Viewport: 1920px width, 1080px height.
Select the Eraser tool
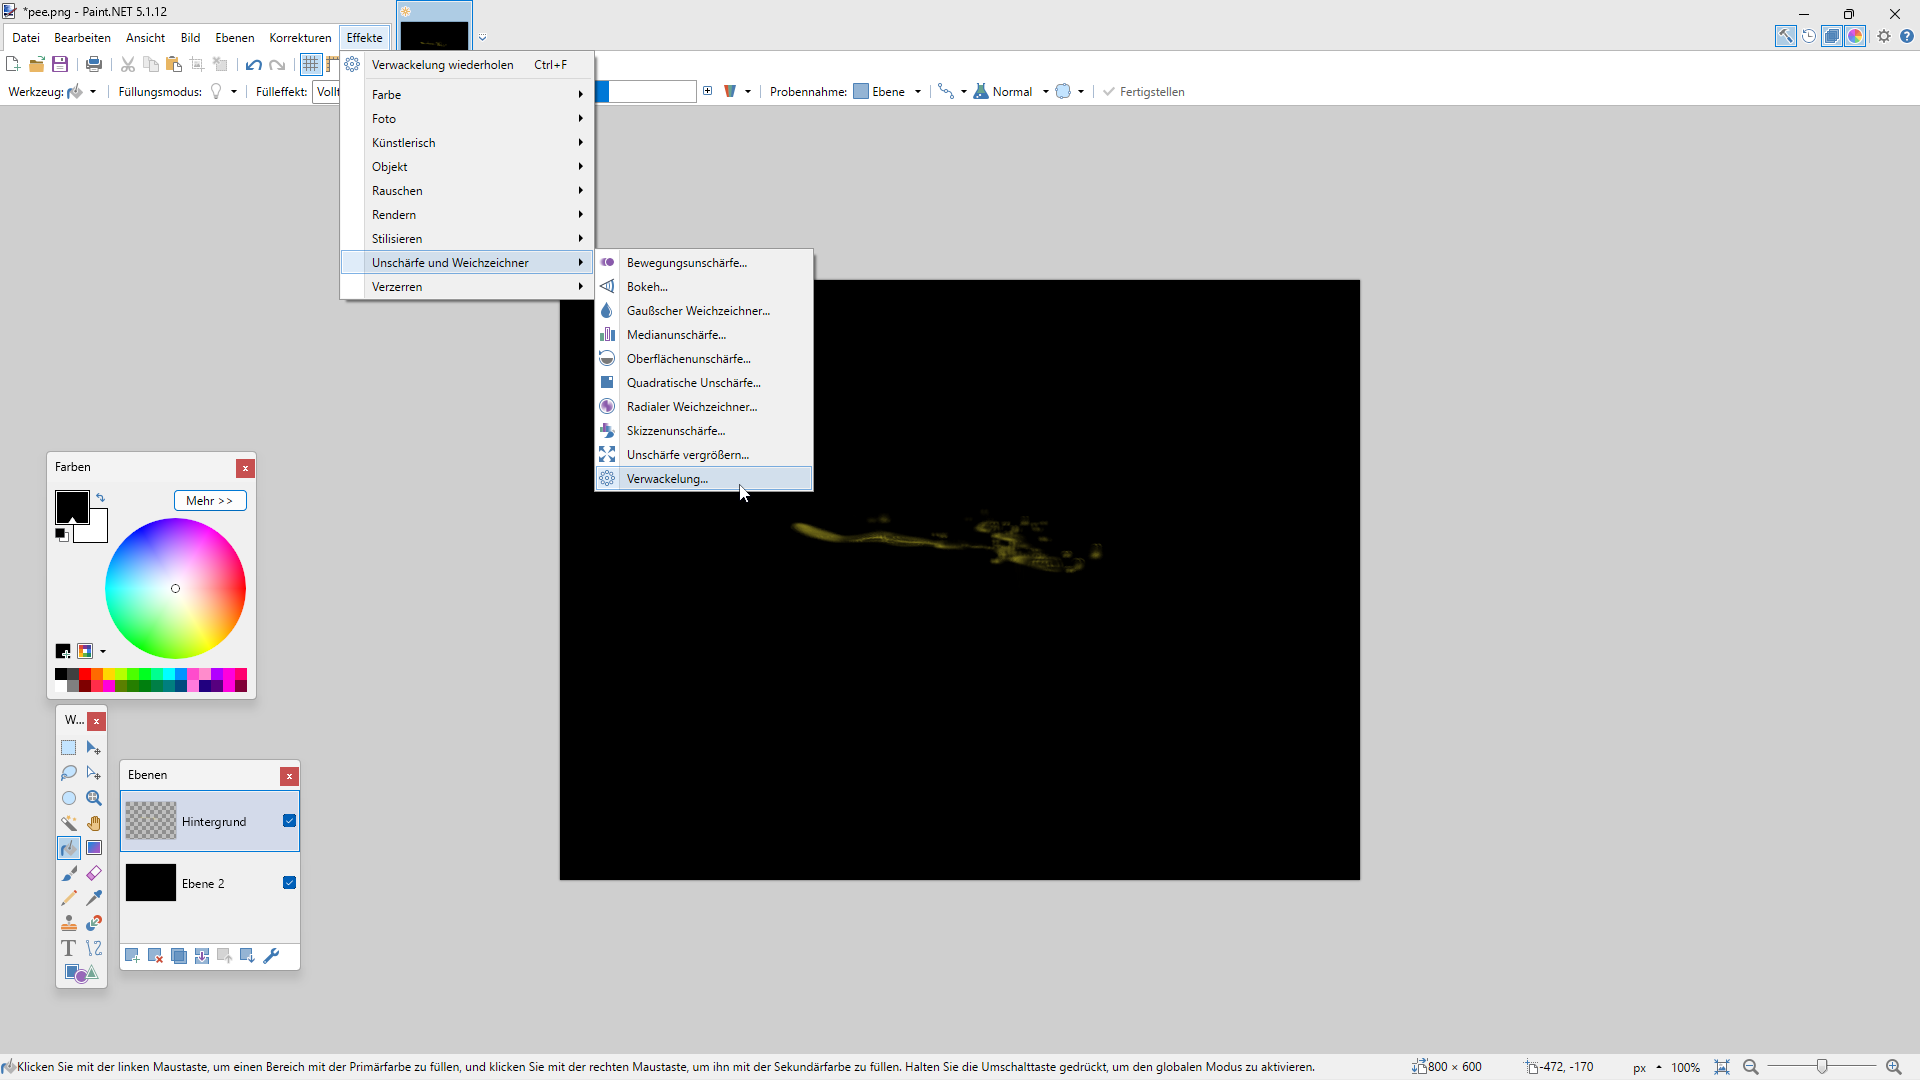(94, 873)
